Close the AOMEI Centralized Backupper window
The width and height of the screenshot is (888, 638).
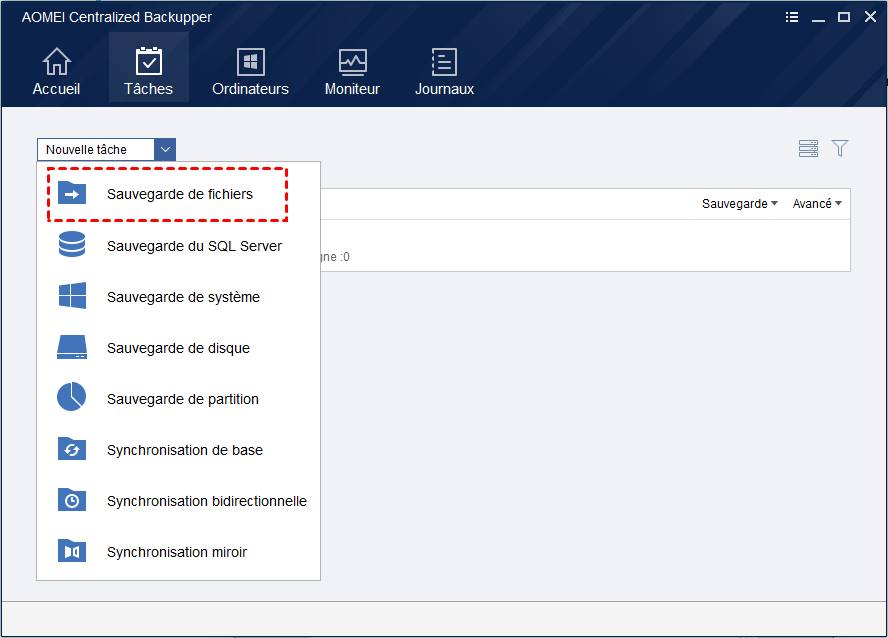click(x=870, y=17)
